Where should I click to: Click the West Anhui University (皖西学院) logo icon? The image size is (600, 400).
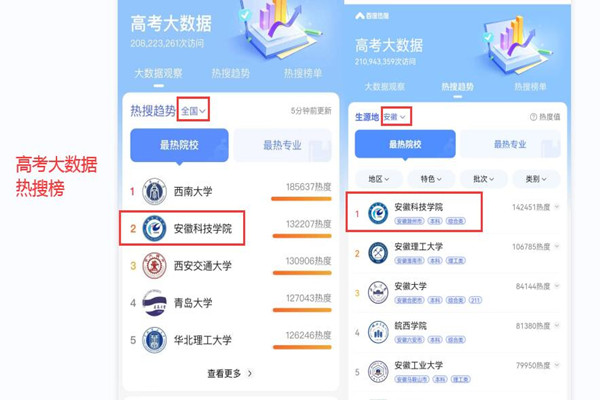(x=378, y=332)
